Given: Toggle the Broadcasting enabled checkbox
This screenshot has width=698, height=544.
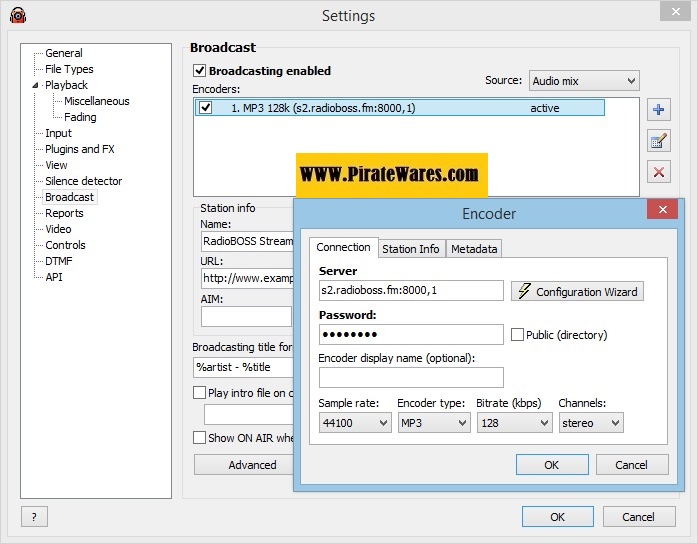Looking at the screenshot, I should pos(200,71).
